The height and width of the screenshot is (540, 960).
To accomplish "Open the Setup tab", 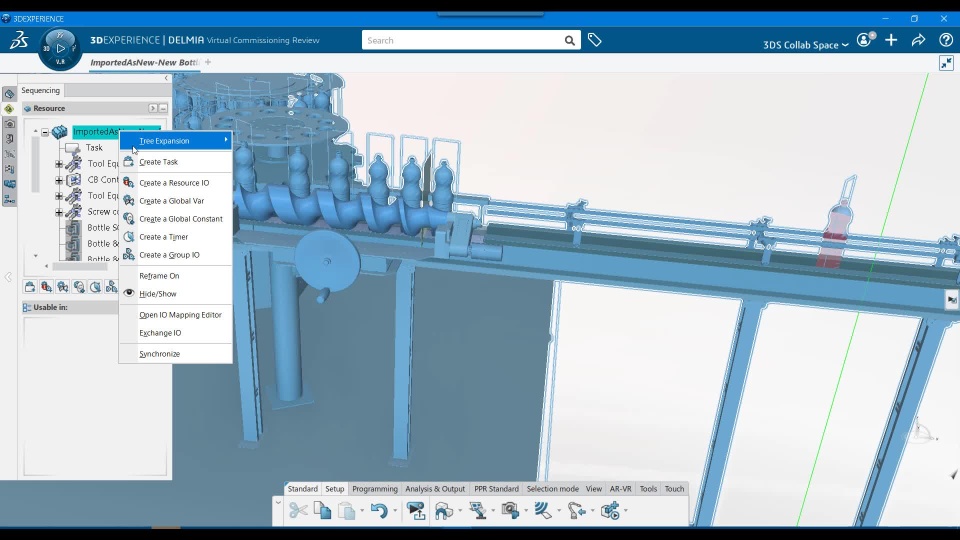I will (x=334, y=489).
